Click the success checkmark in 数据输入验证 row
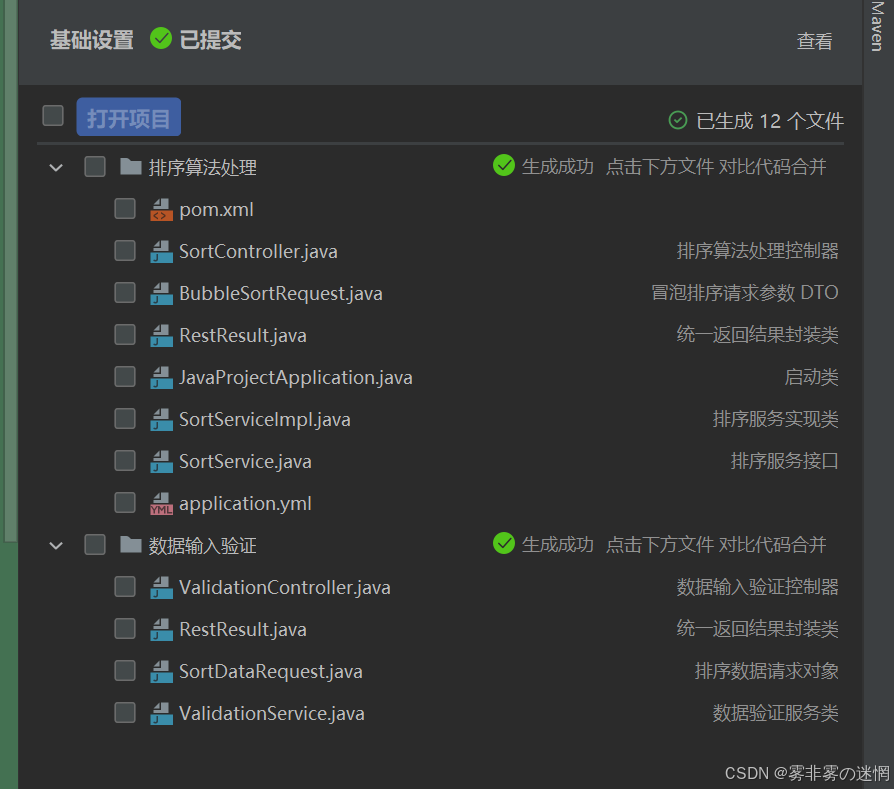894x789 pixels. [504, 543]
